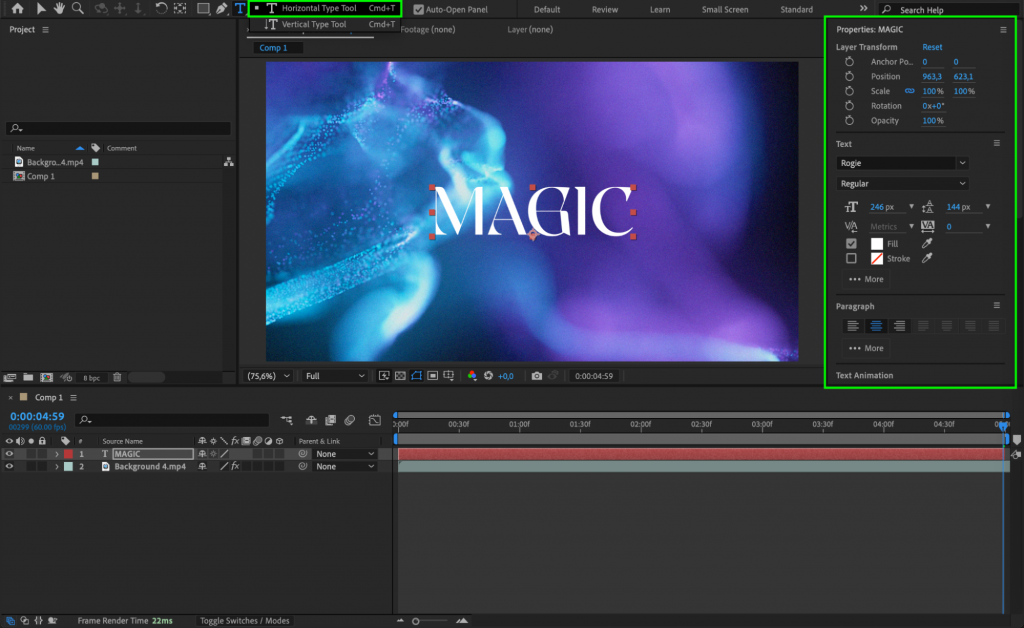The width and height of the screenshot is (1024, 628).
Task: Click More under the Paragraph section
Action: point(864,348)
